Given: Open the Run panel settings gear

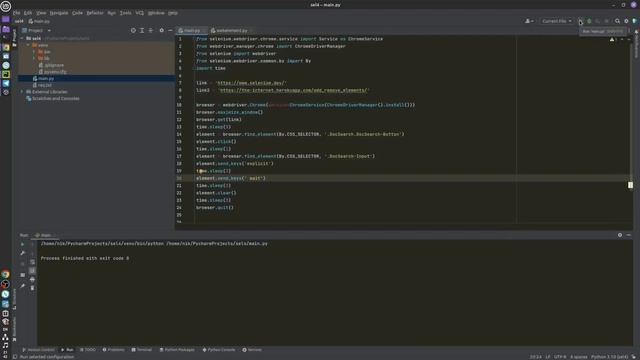Looking at the screenshot, I should pyautogui.click(x=620, y=235).
